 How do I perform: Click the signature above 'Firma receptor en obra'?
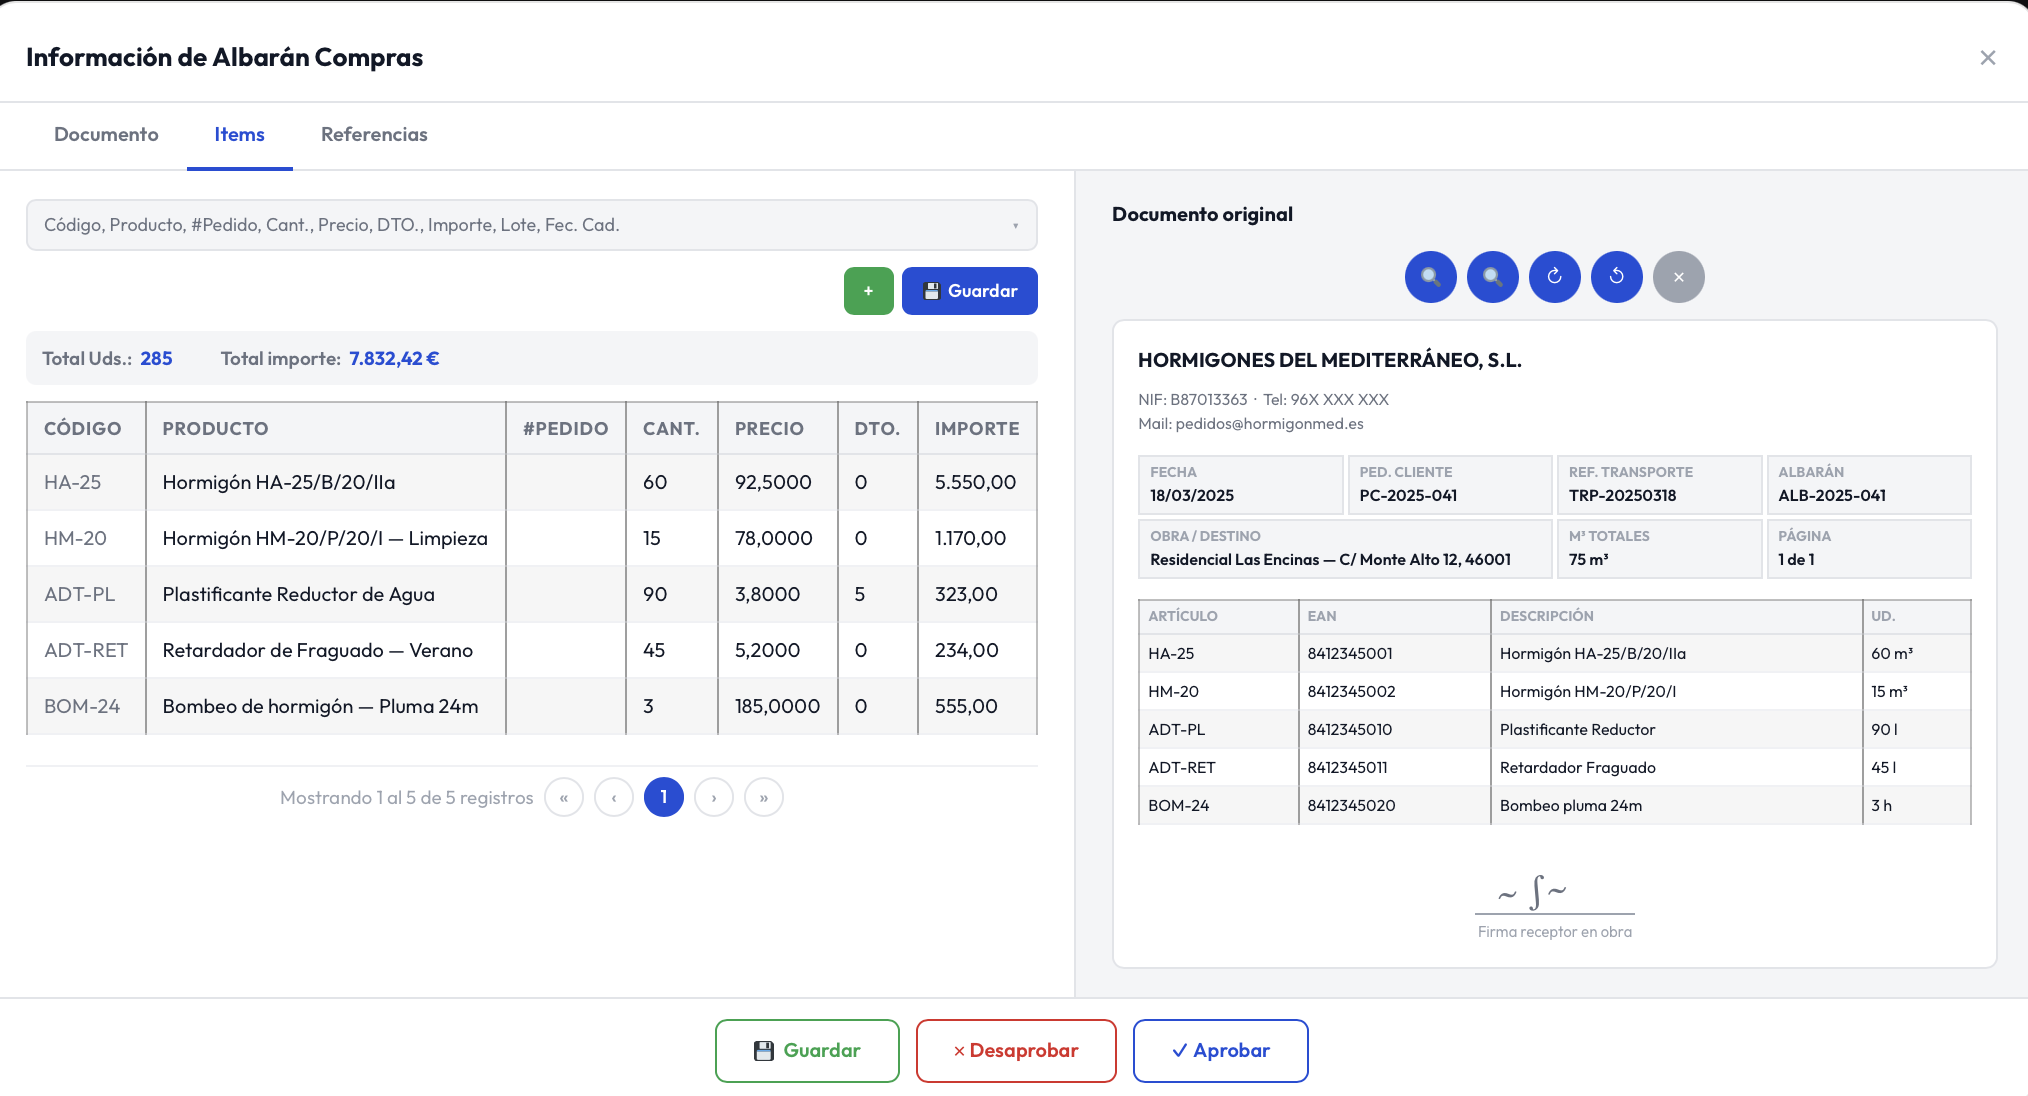click(1533, 892)
